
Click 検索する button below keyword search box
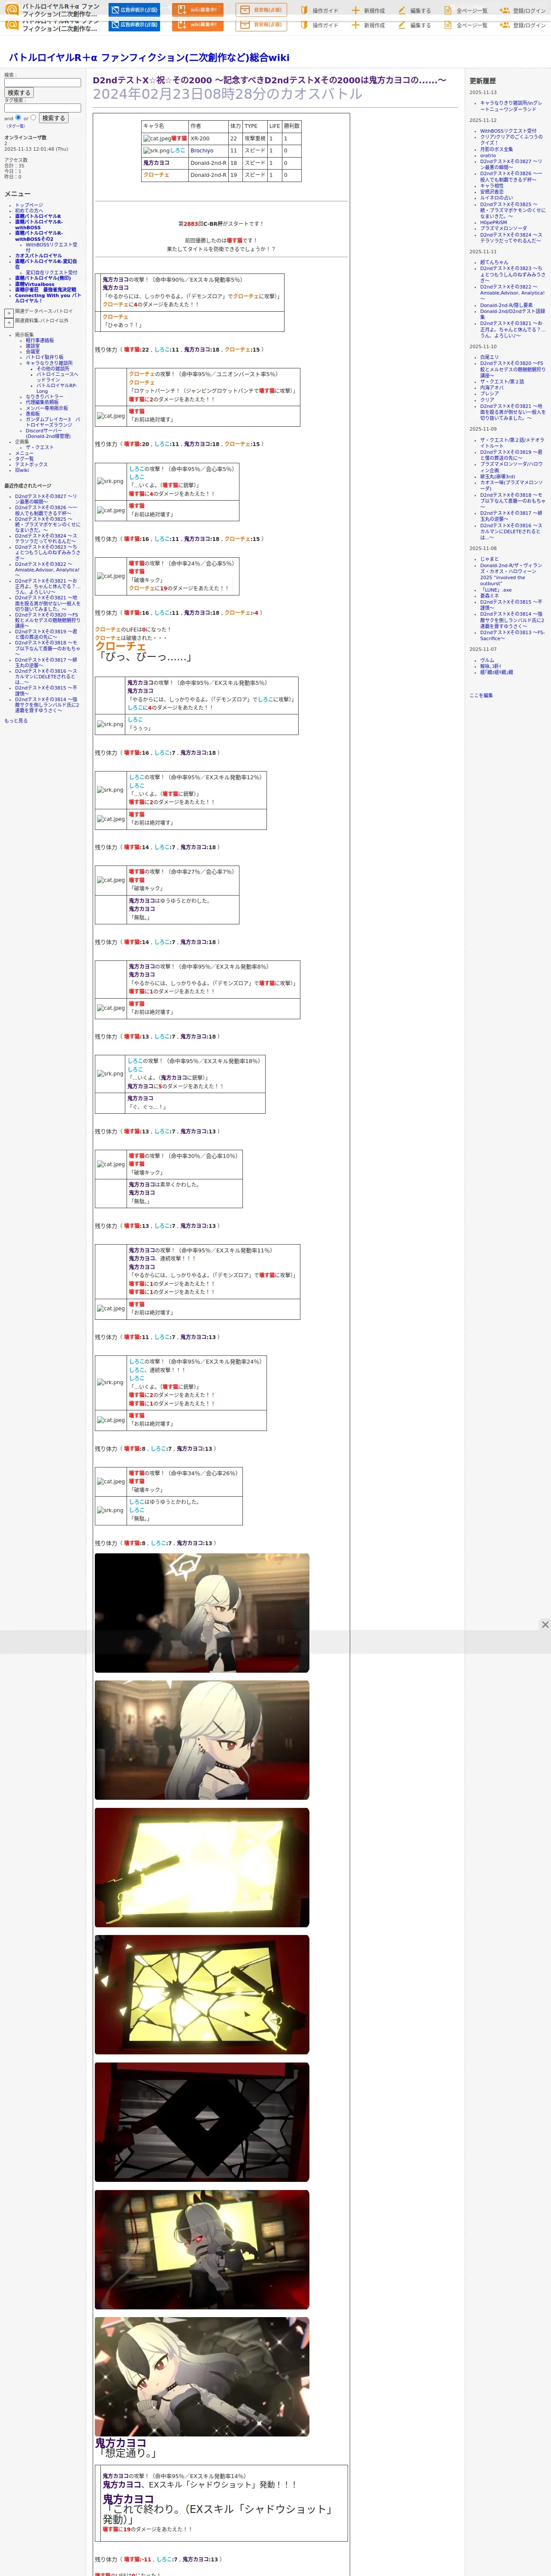click(x=19, y=93)
